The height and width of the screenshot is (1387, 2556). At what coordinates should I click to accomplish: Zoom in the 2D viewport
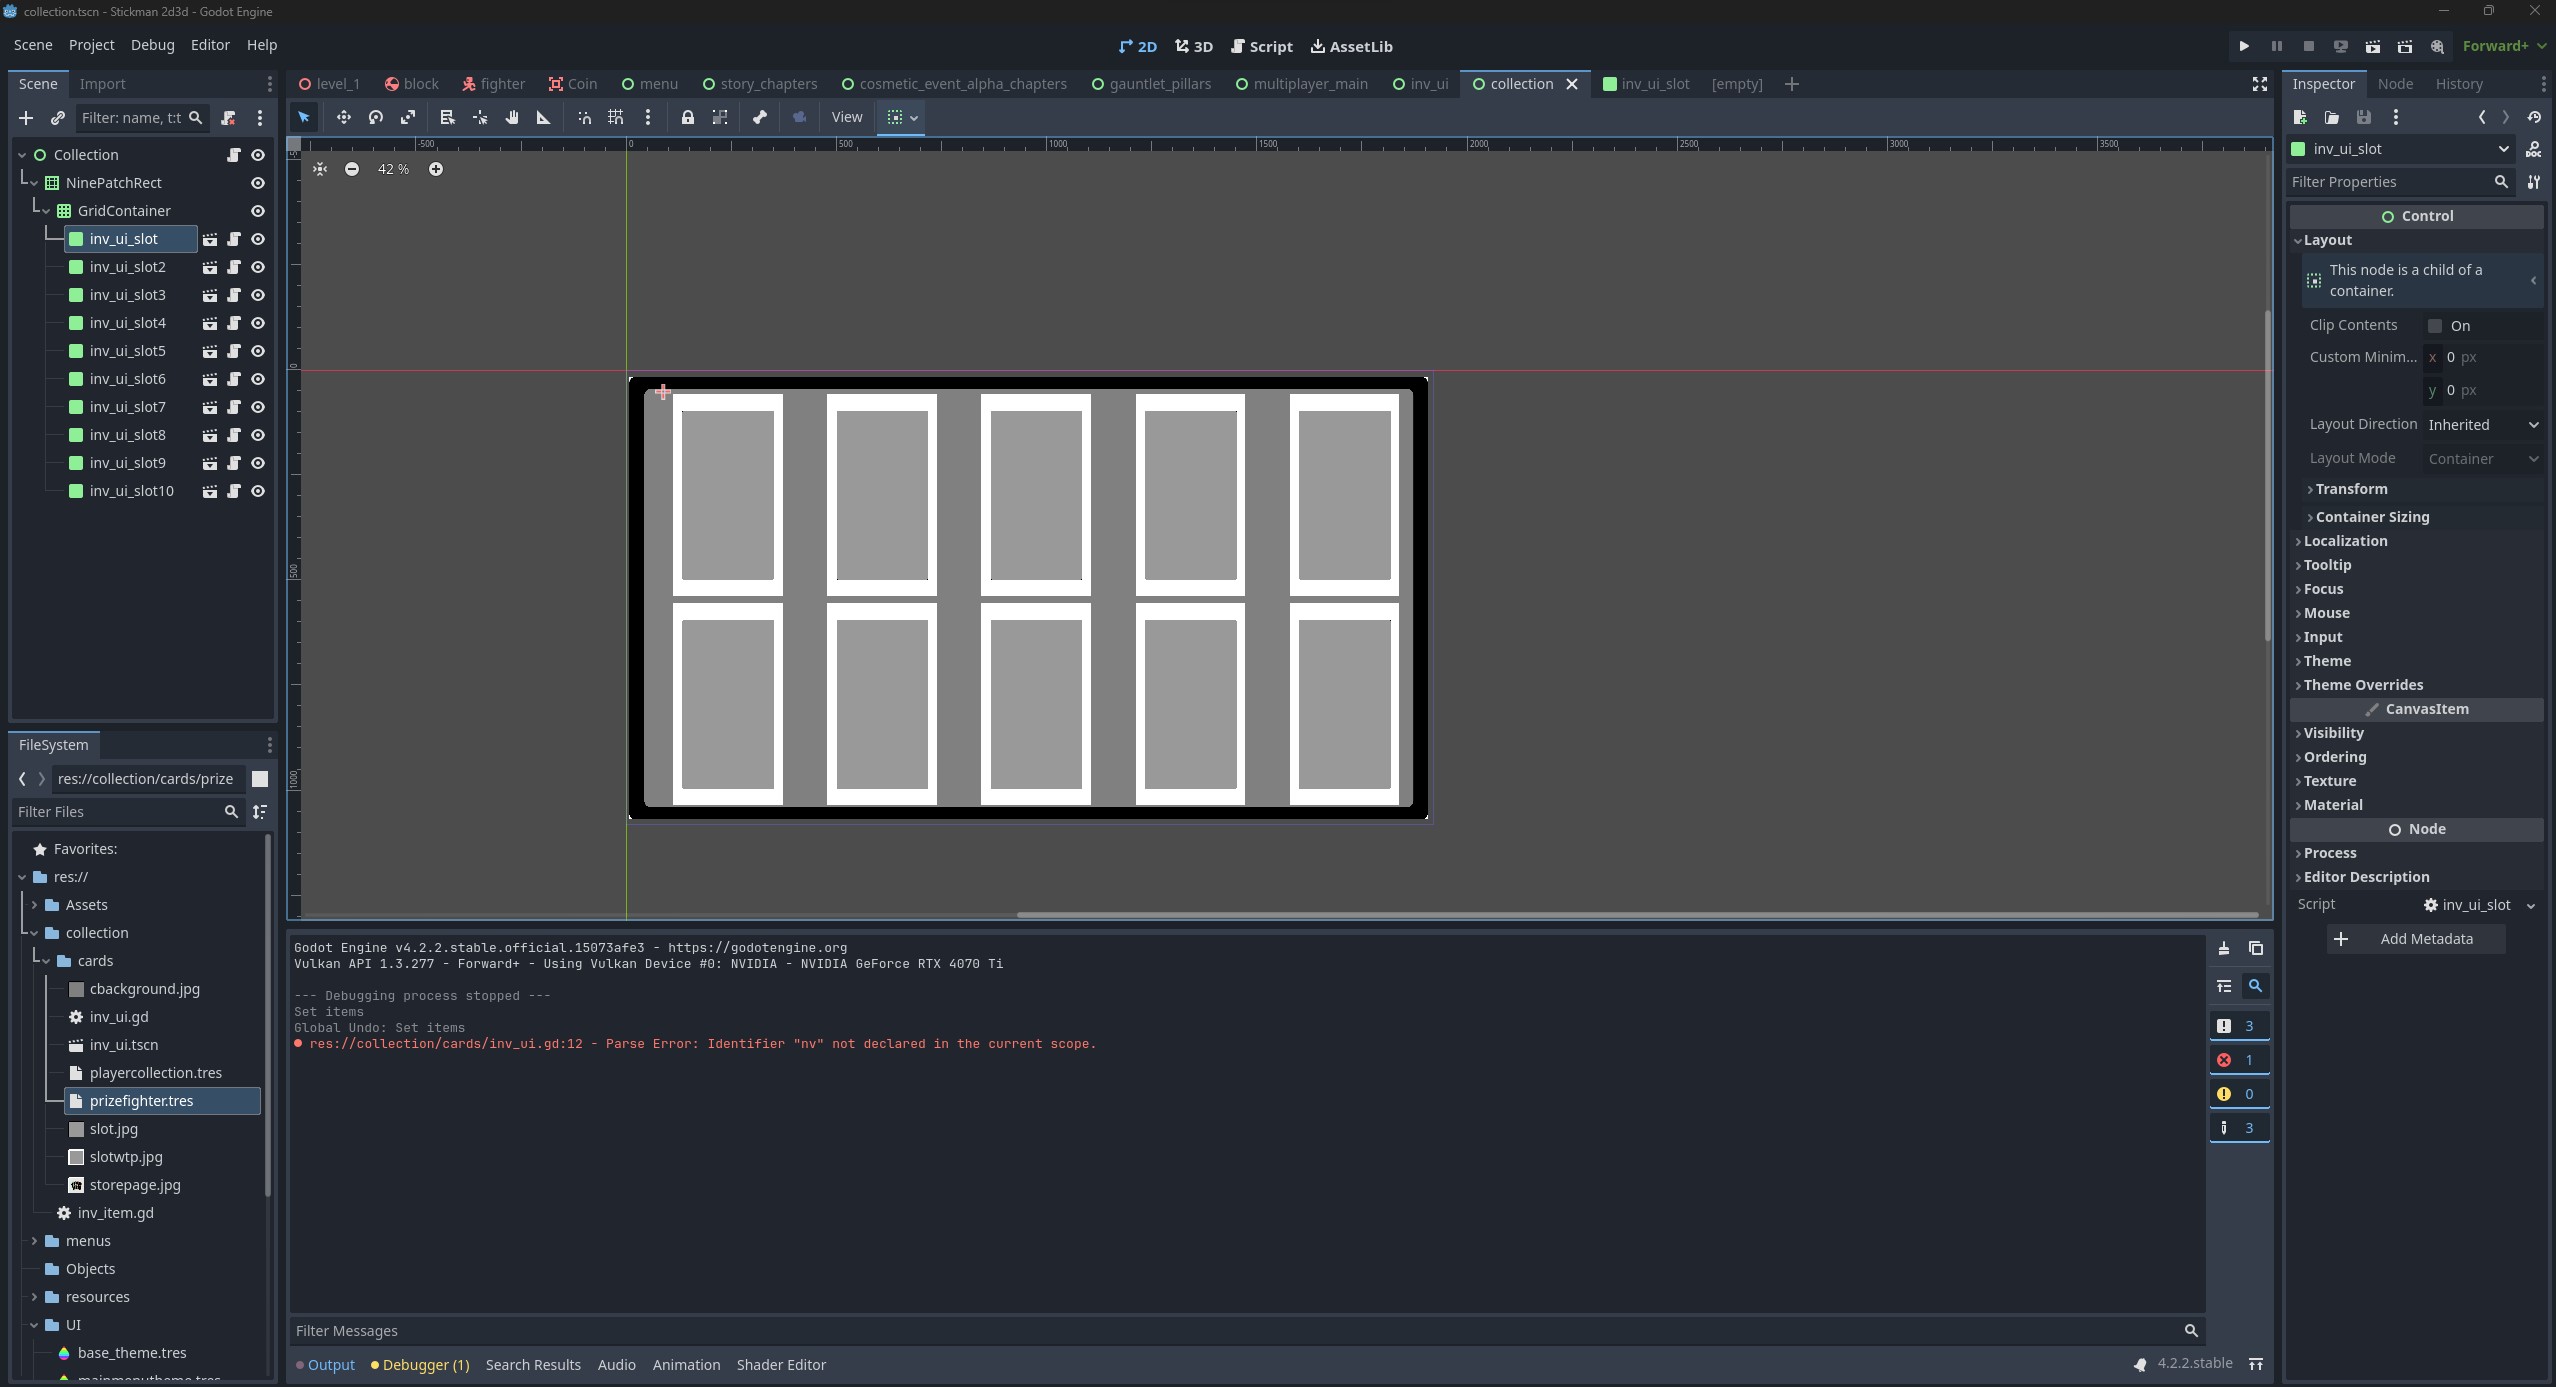[x=436, y=169]
